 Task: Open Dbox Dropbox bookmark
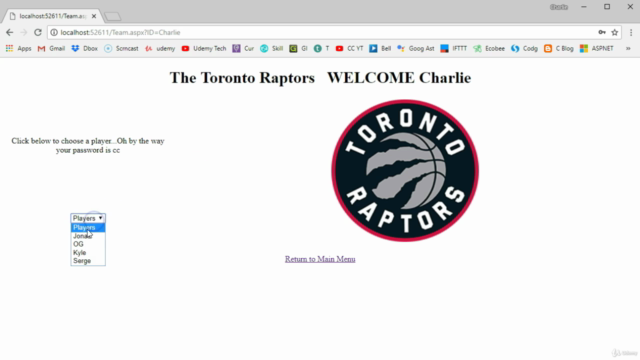(84, 49)
